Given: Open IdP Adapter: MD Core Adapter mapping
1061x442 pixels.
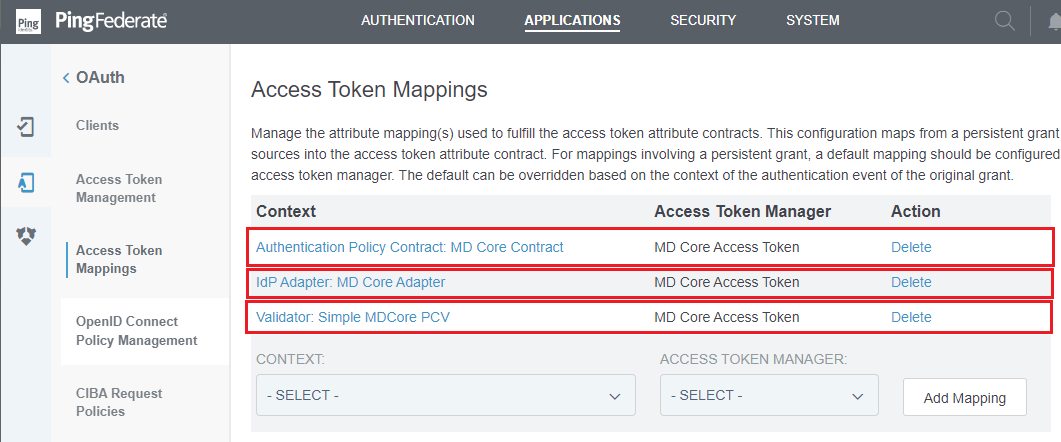Looking at the screenshot, I should point(351,282).
